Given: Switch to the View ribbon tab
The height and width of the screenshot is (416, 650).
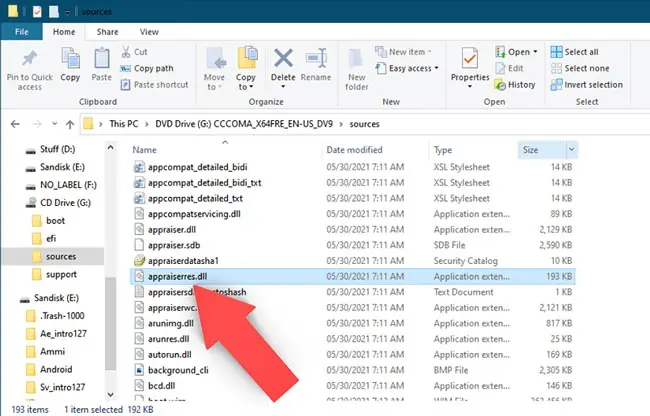Looking at the screenshot, I should tap(149, 32).
